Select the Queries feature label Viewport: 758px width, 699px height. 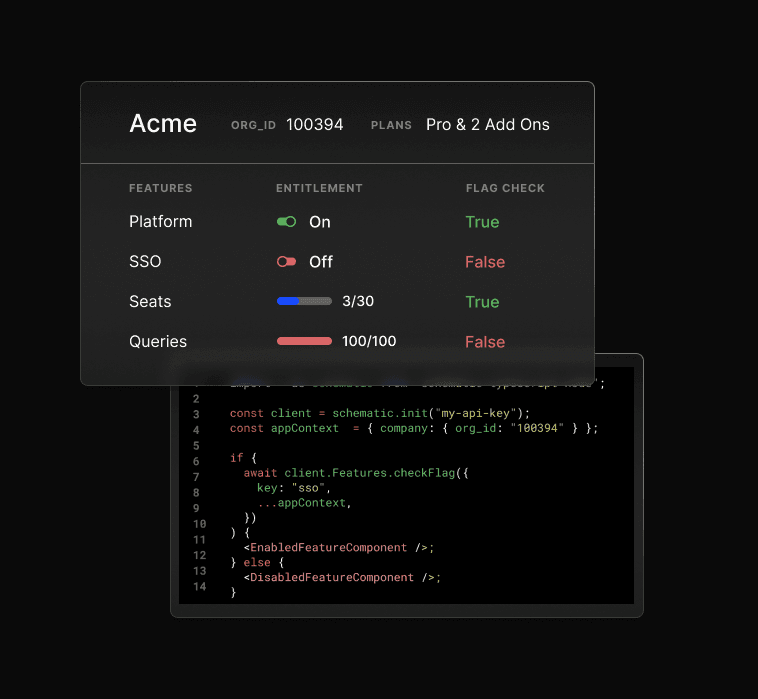pyautogui.click(x=158, y=342)
